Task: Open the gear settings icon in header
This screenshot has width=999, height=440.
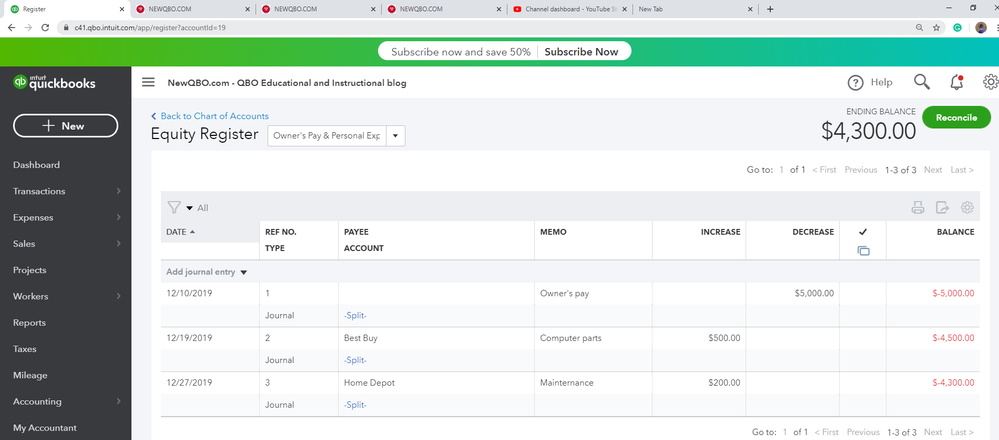Action: click(x=991, y=83)
